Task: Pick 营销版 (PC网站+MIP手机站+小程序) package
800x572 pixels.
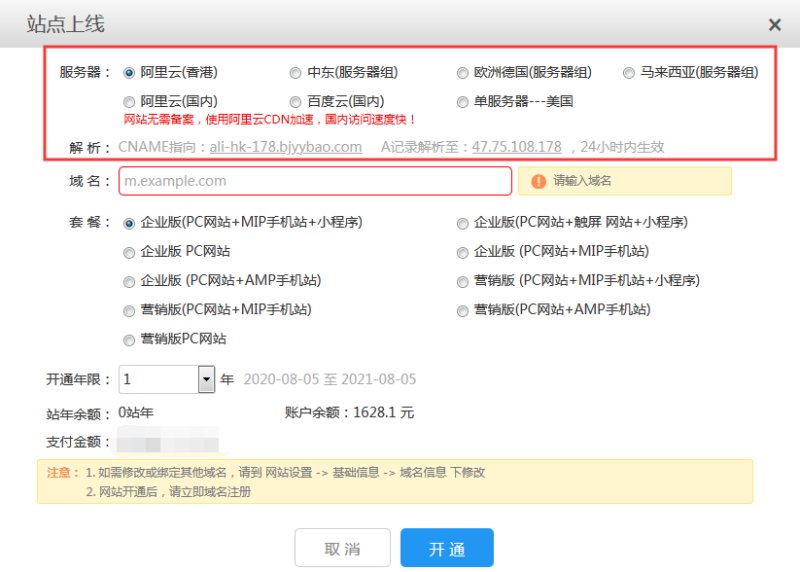Action: 463,281
